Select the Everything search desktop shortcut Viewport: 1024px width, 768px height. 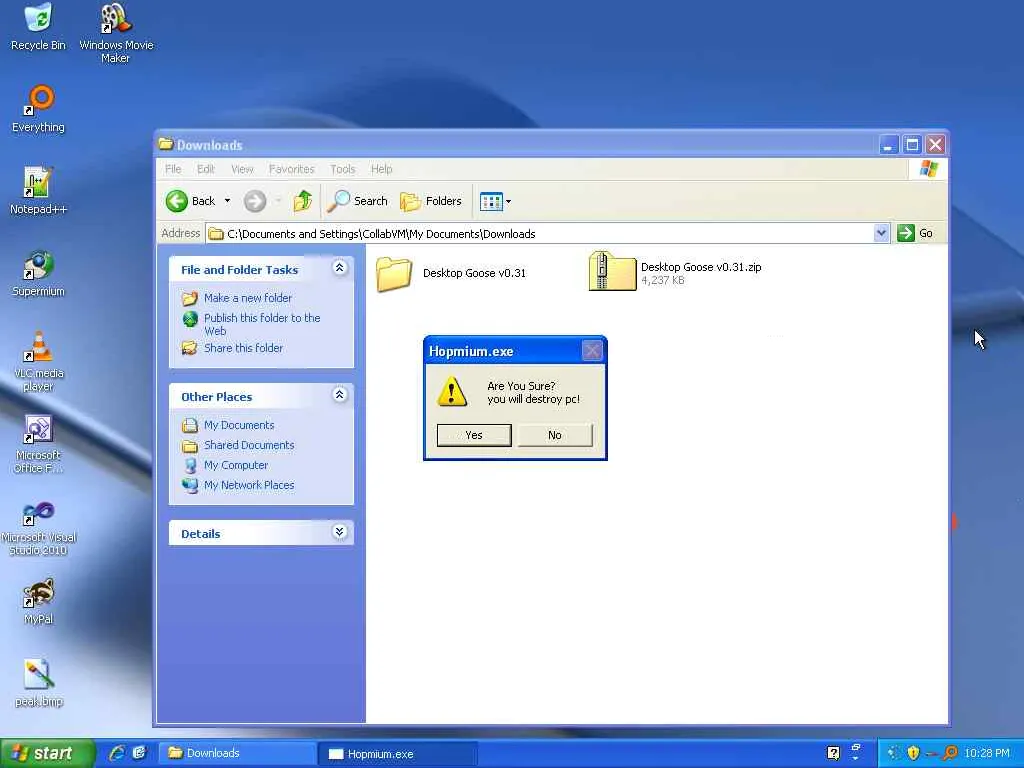click(x=39, y=108)
